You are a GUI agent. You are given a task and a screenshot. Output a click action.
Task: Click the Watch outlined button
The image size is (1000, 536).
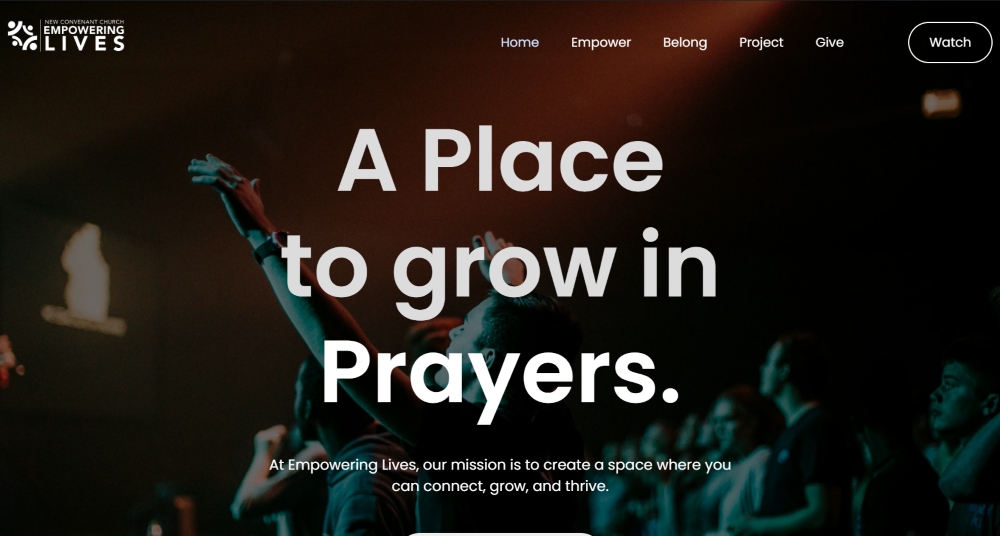pos(950,42)
